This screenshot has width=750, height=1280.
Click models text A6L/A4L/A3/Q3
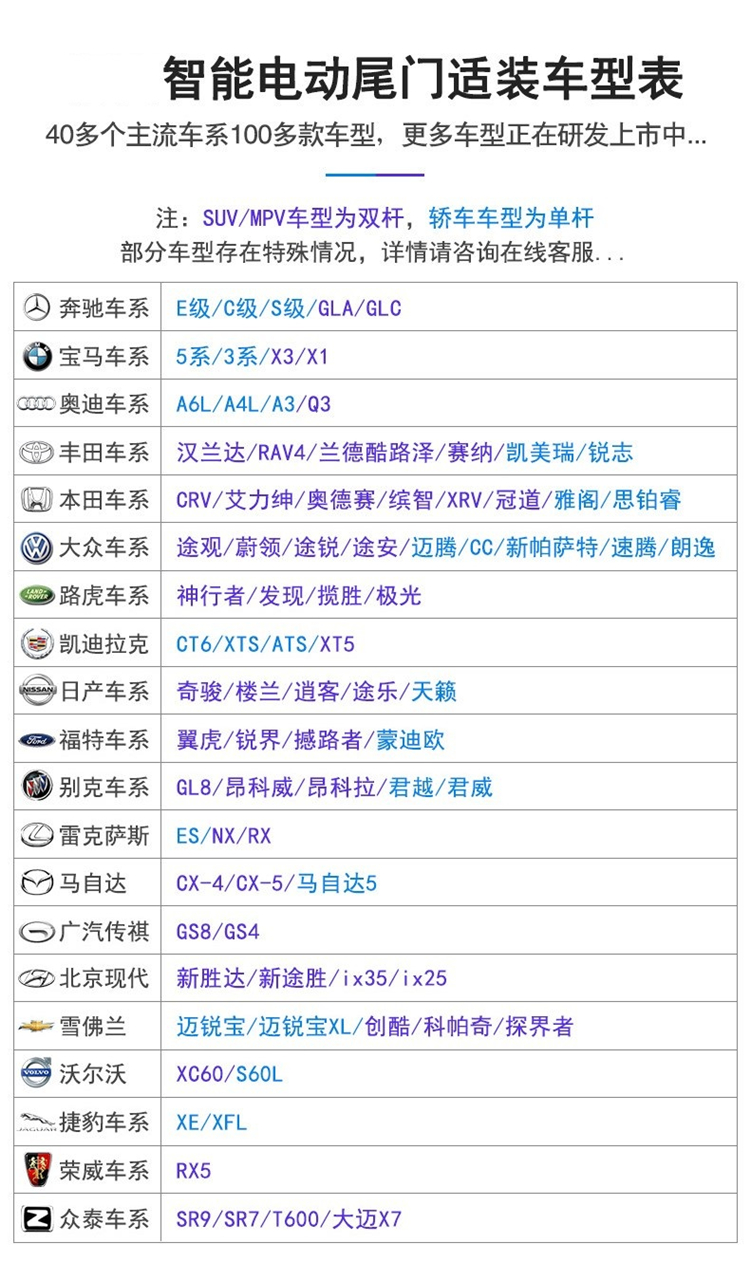[x=253, y=404]
